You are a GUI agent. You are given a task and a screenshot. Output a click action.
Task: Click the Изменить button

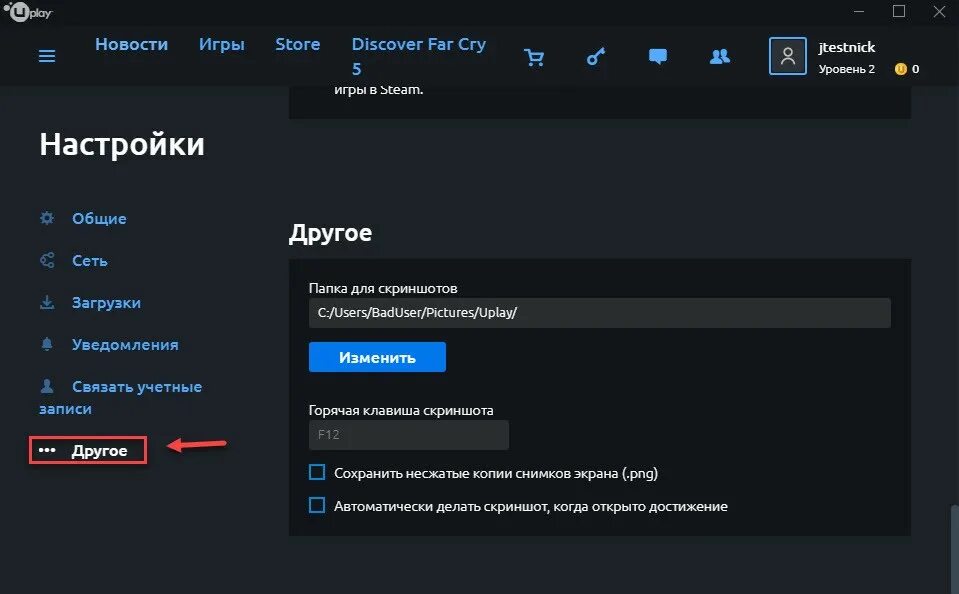(377, 357)
